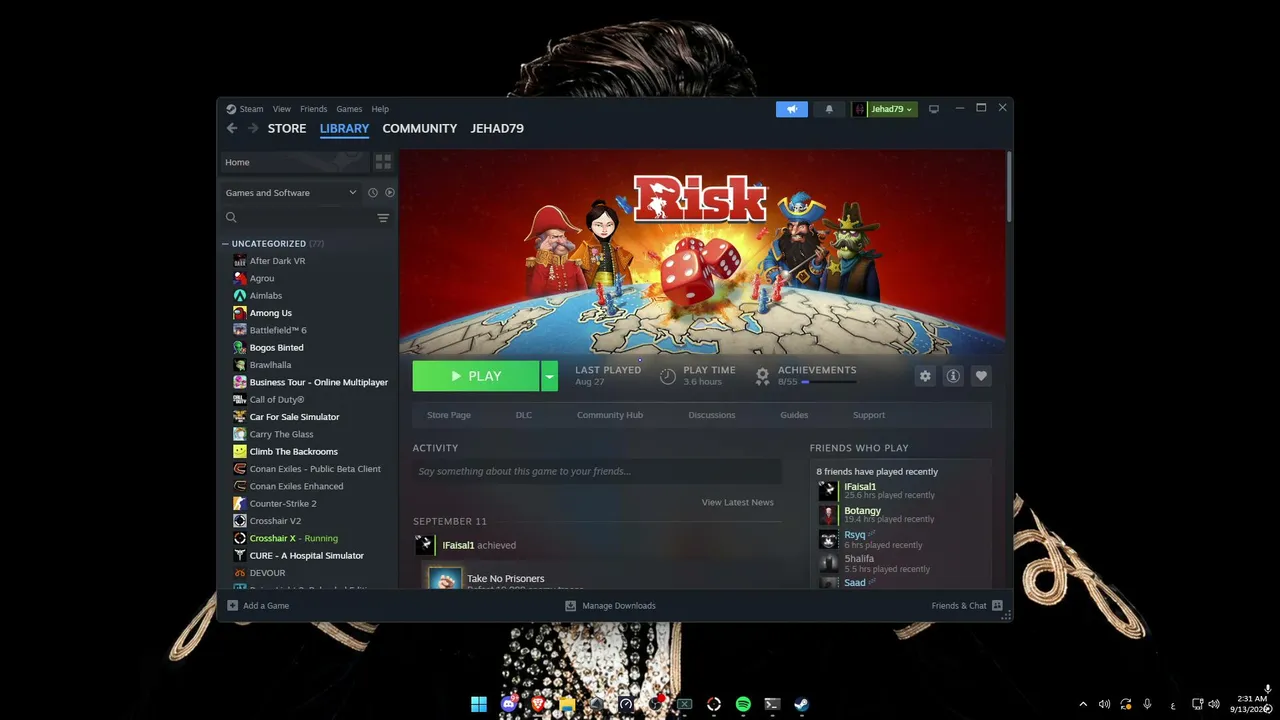Image resolution: width=1280 pixels, height=720 pixels.
Task: Open the notifications bell
Action: coord(829,109)
